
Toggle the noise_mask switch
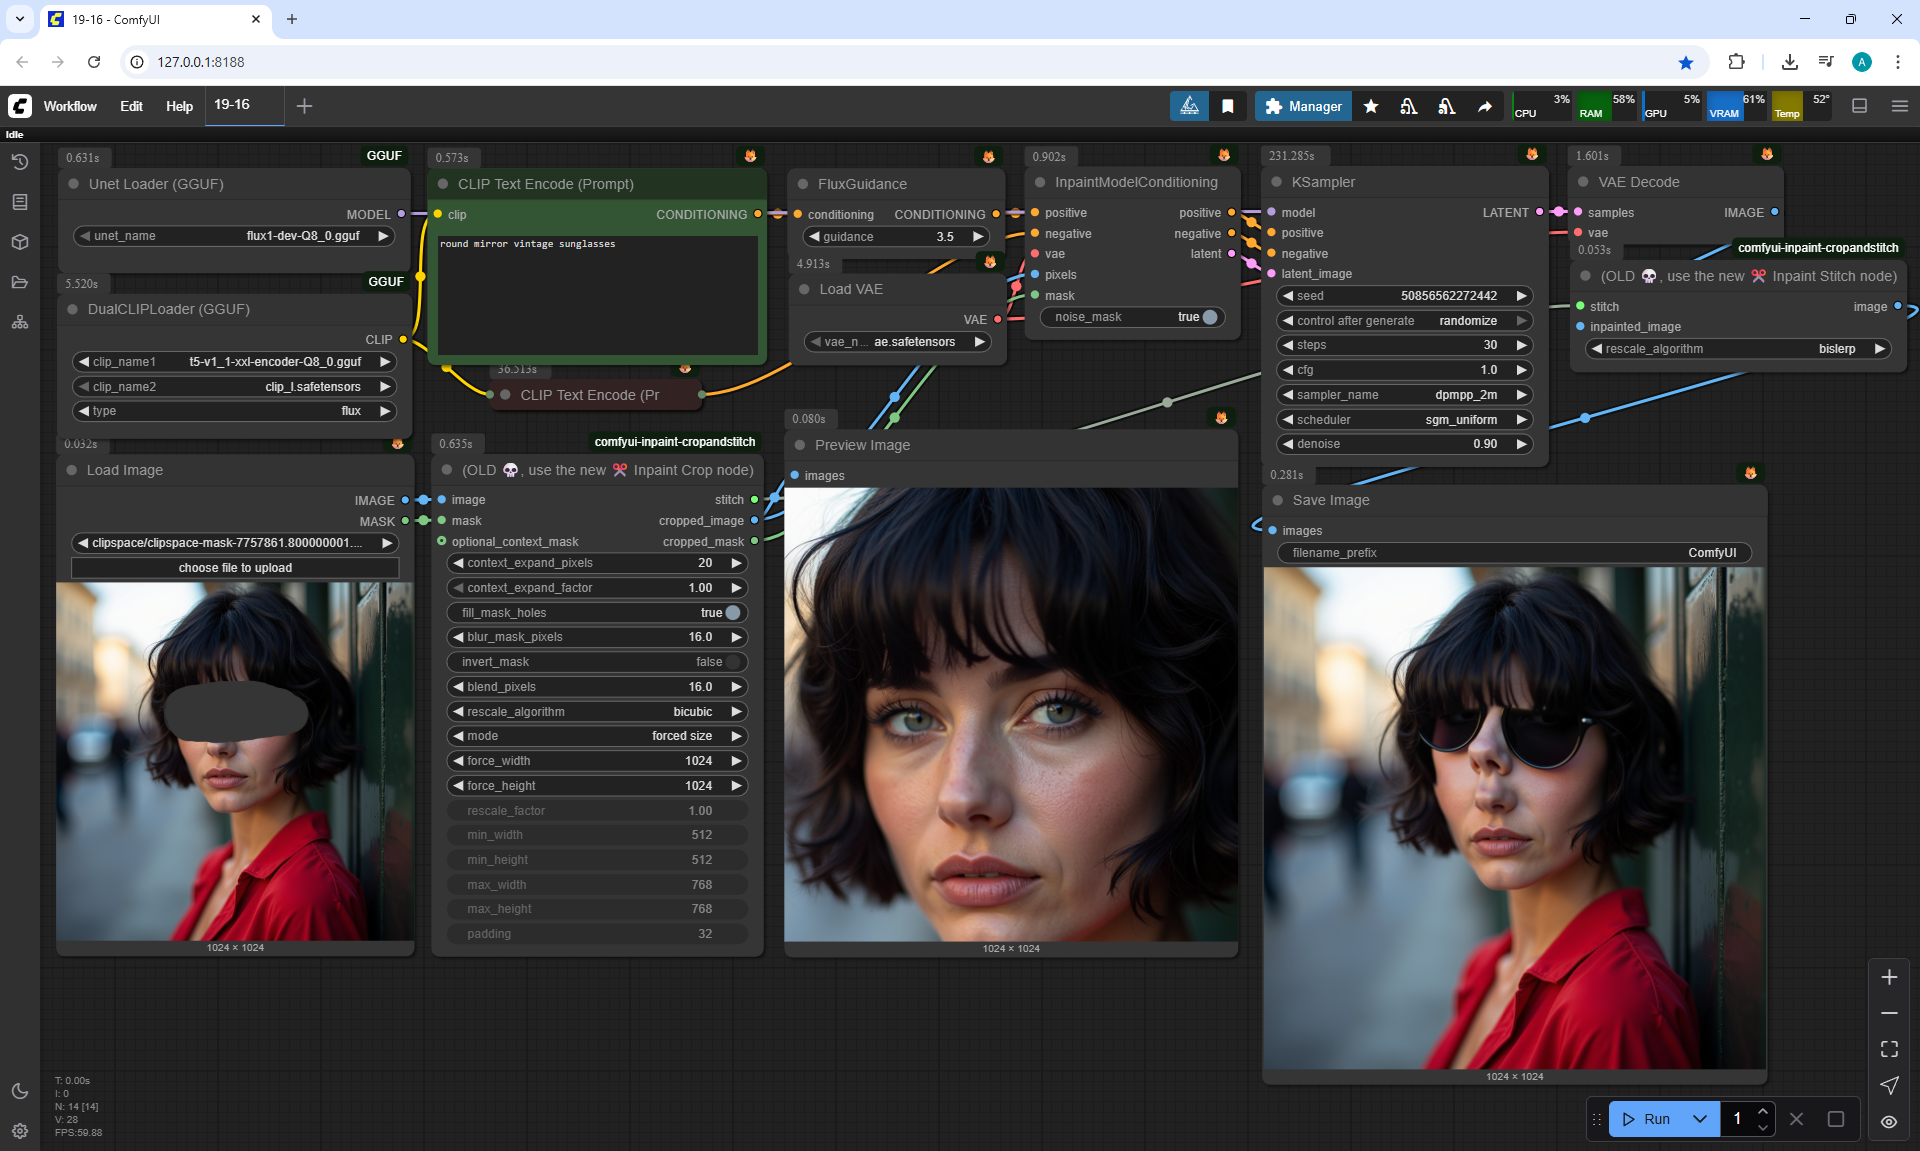point(1209,317)
